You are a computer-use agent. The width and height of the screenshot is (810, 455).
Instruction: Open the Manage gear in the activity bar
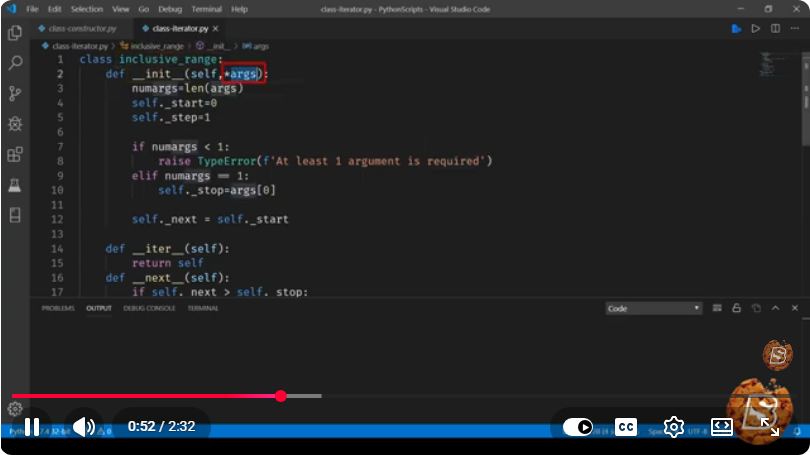point(15,409)
